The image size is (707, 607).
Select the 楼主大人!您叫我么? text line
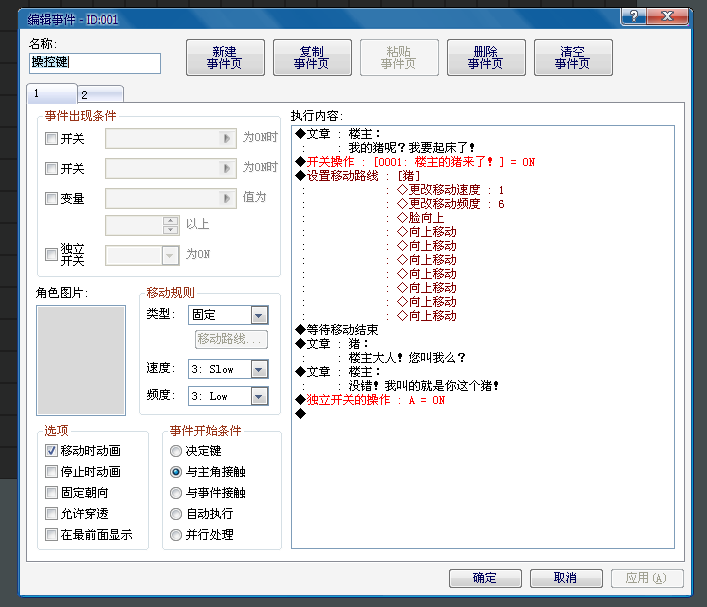(x=407, y=358)
